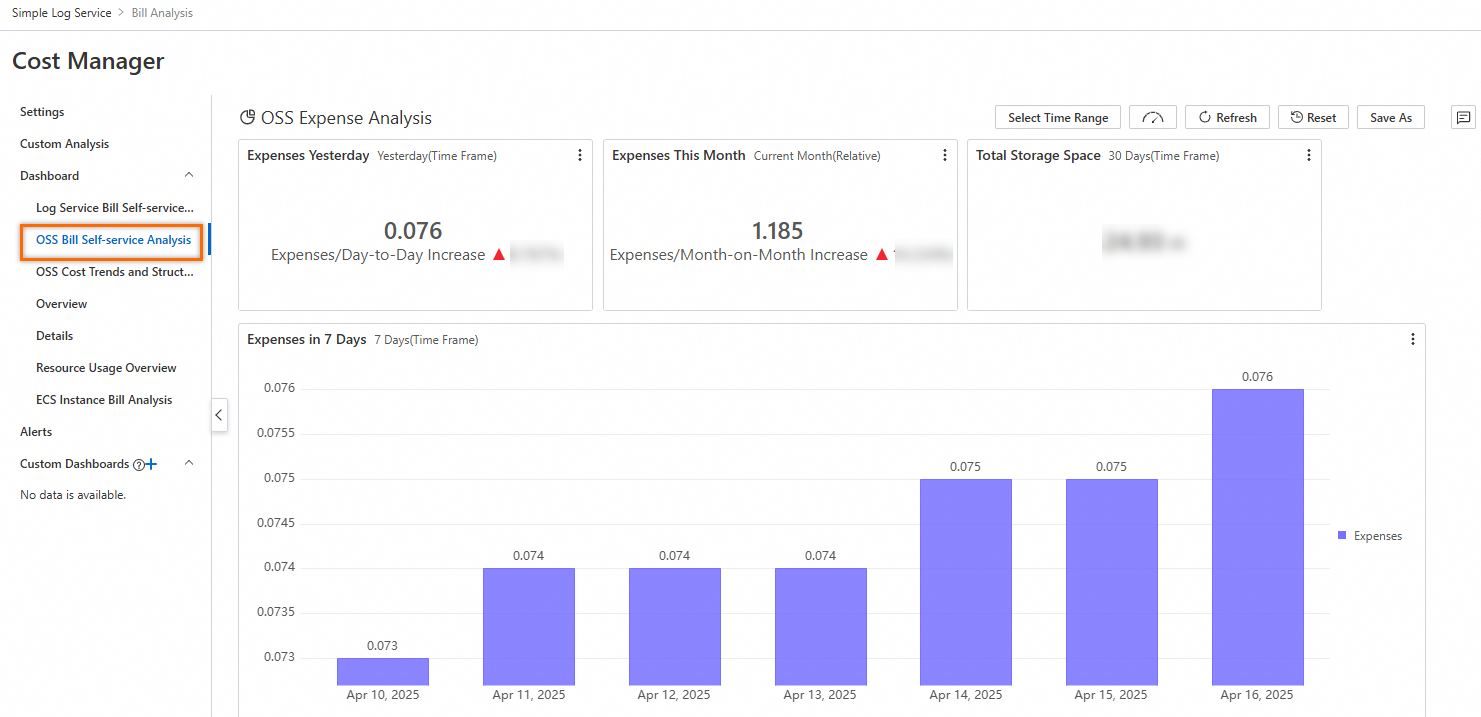Open Settings in the sidebar

[42, 112]
